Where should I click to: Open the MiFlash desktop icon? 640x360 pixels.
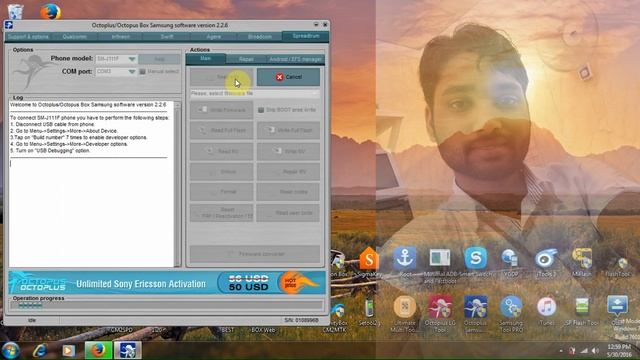pos(582,262)
